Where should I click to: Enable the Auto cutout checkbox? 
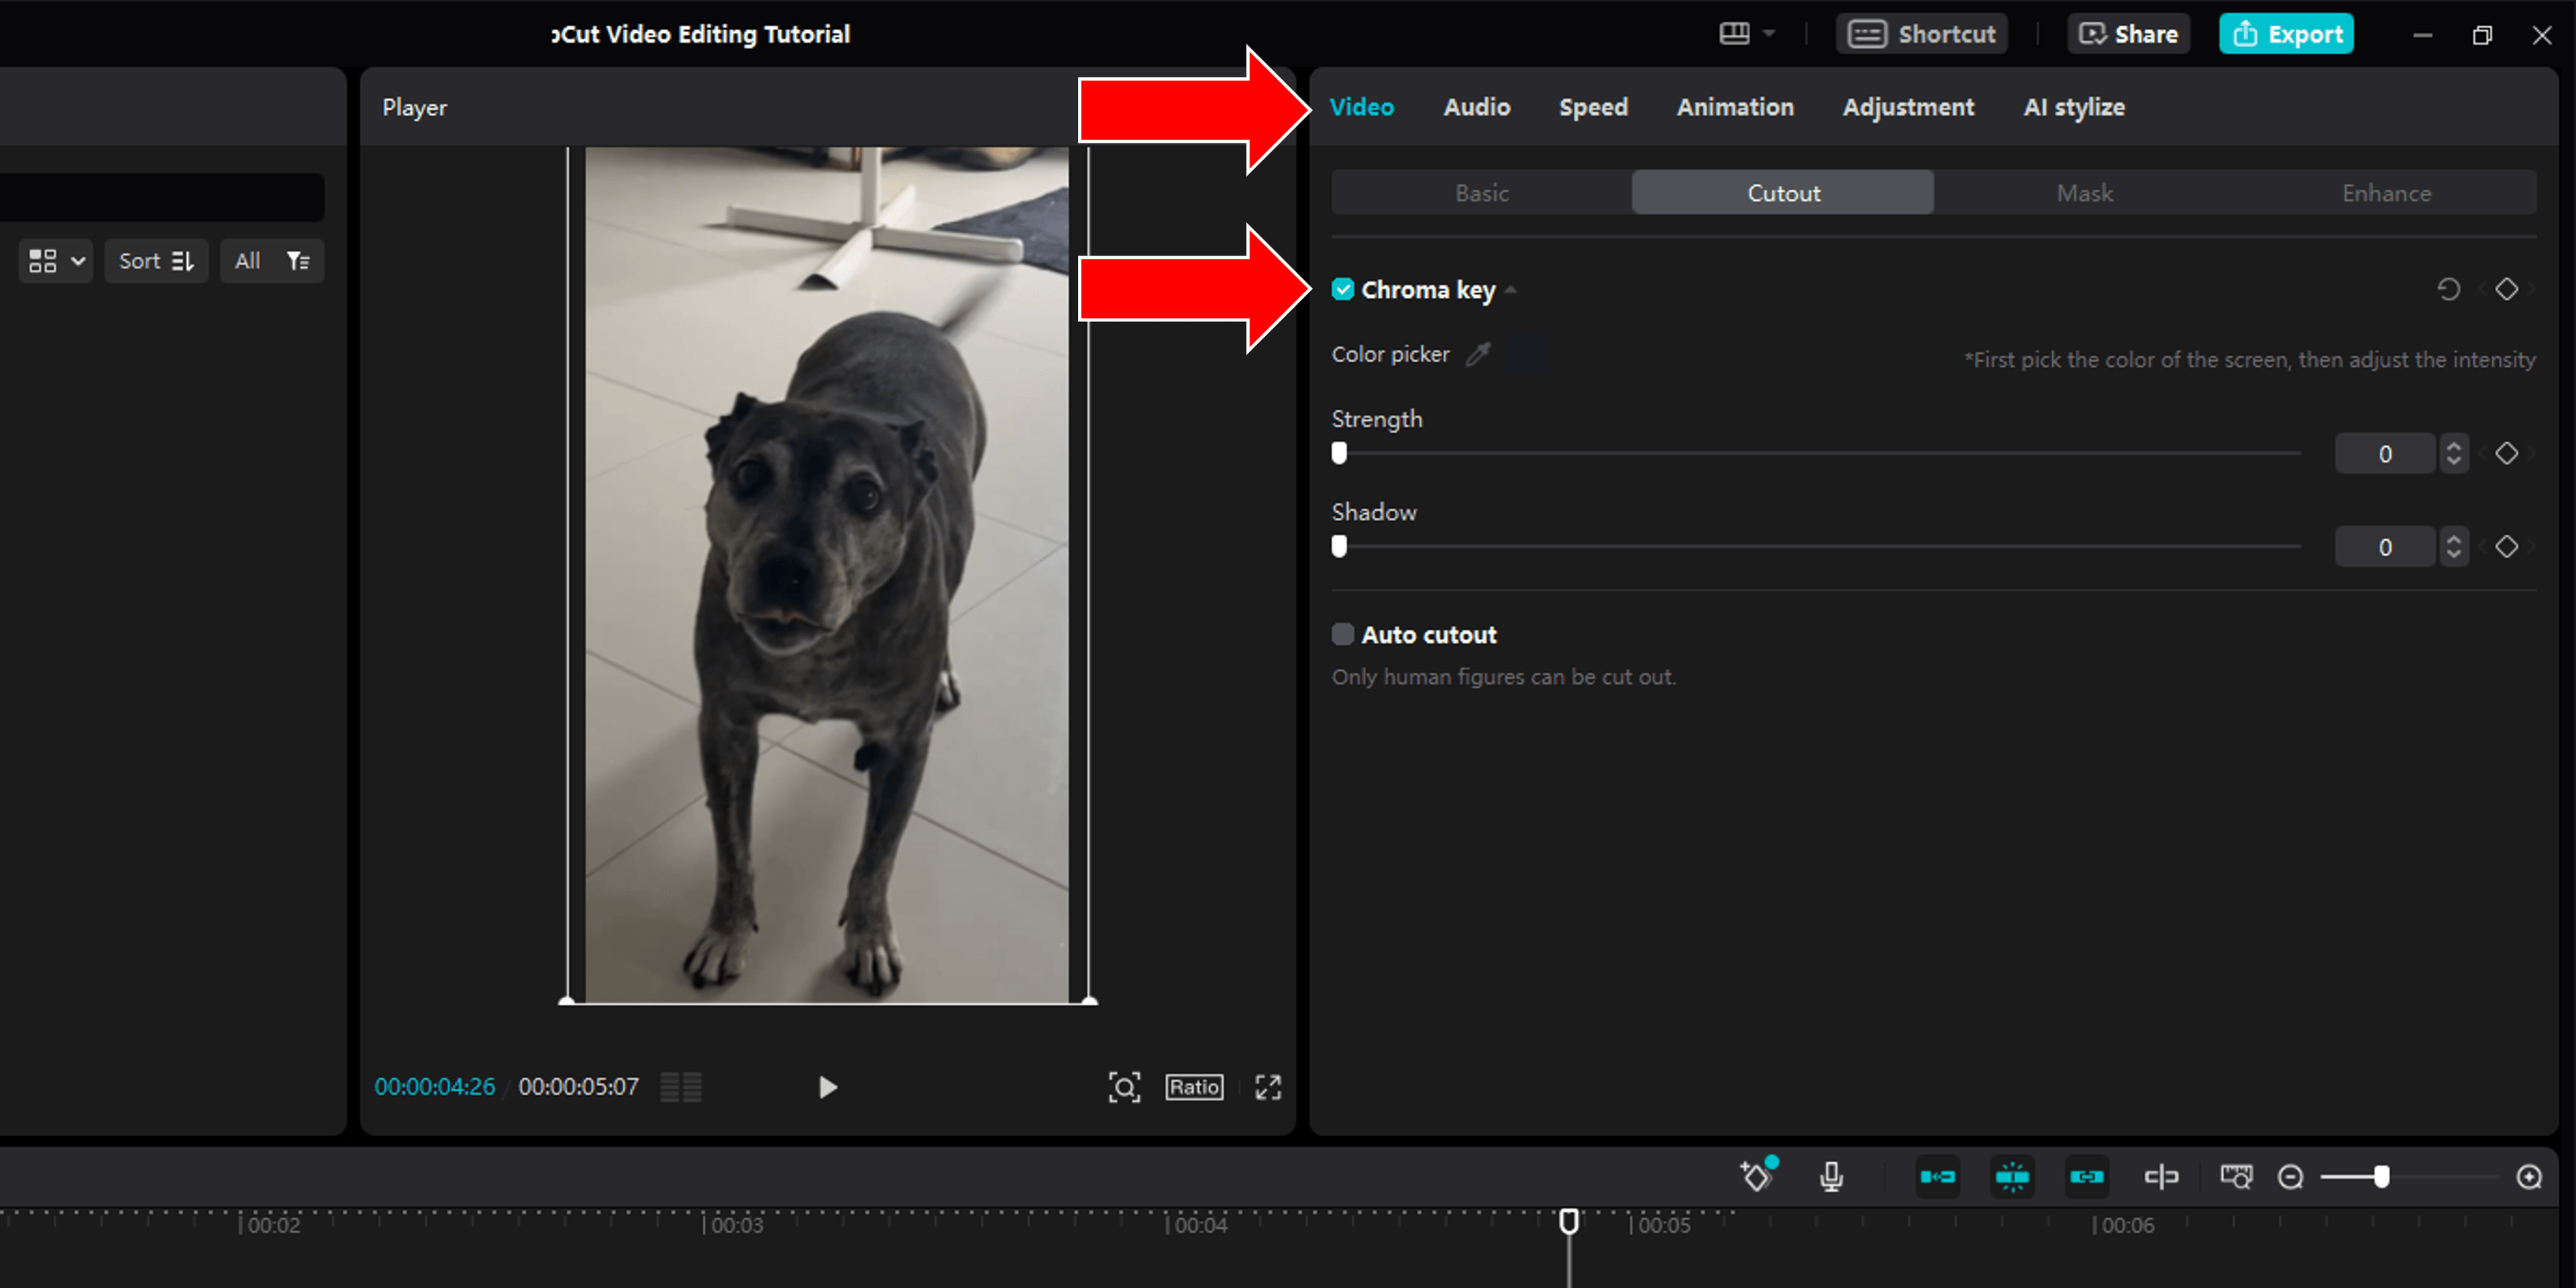tap(1343, 635)
